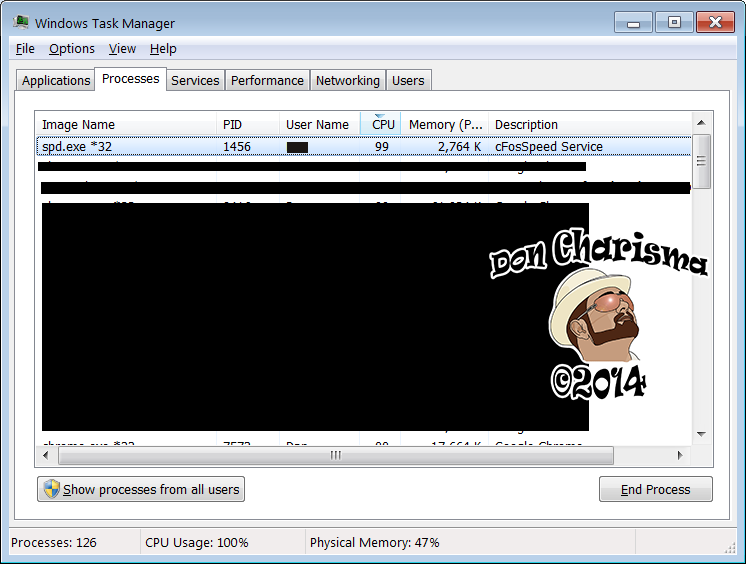746x564 pixels.
Task: Open the File menu
Action: click(x=25, y=48)
